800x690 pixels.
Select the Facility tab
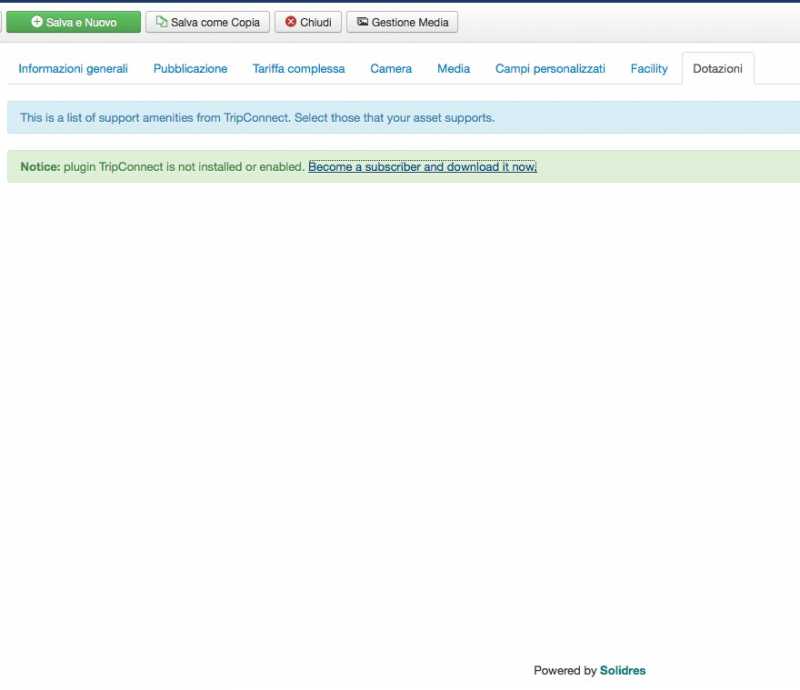coord(649,69)
